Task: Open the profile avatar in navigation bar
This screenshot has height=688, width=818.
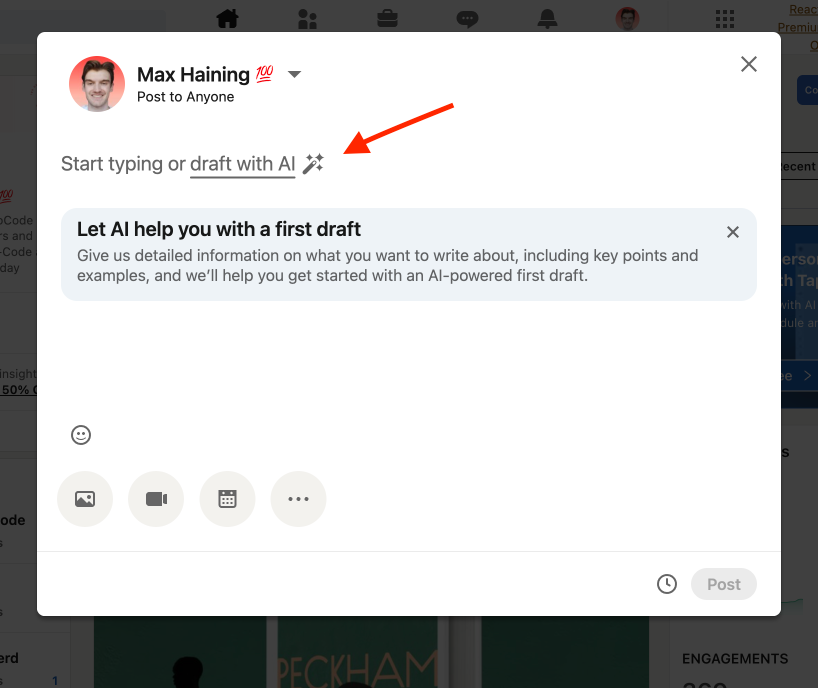Action: pos(628,19)
